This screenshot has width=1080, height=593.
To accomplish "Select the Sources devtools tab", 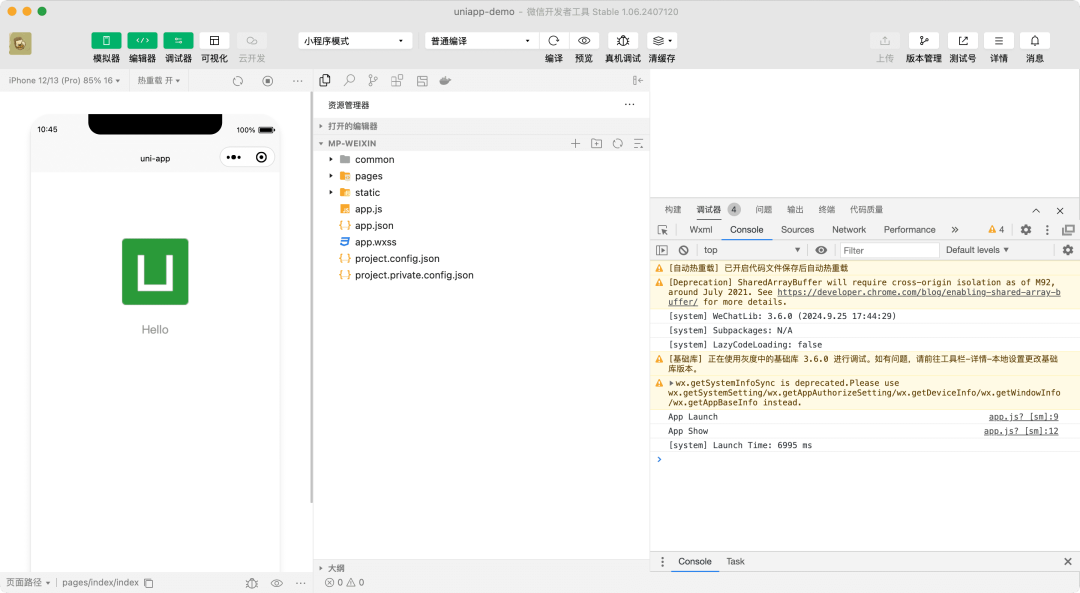I will point(797,229).
